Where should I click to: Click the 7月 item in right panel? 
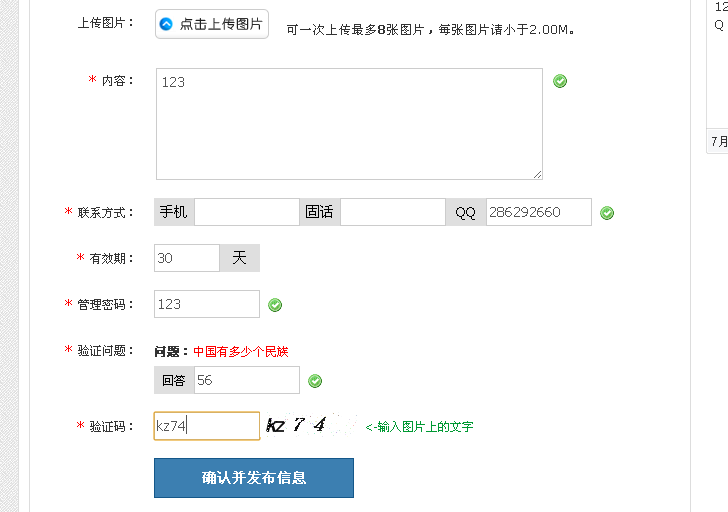(719, 142)
